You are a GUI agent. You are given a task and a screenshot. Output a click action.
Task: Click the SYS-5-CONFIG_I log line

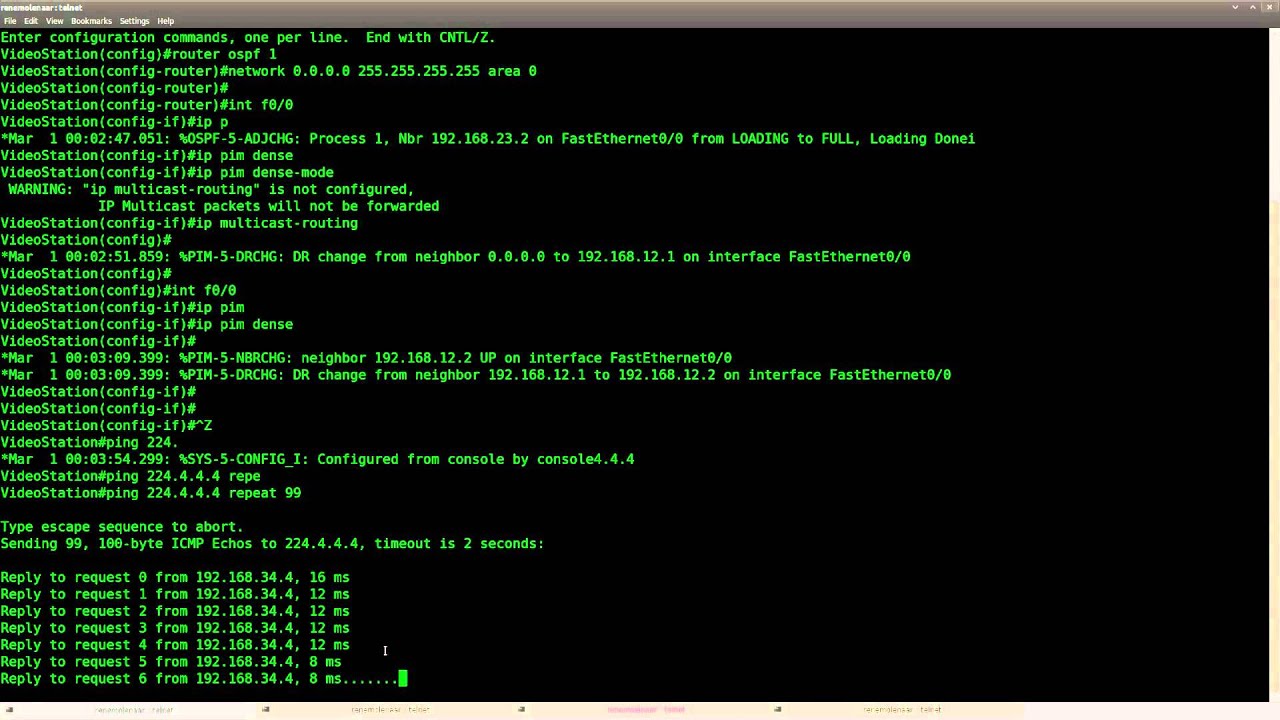coord(317,459)
